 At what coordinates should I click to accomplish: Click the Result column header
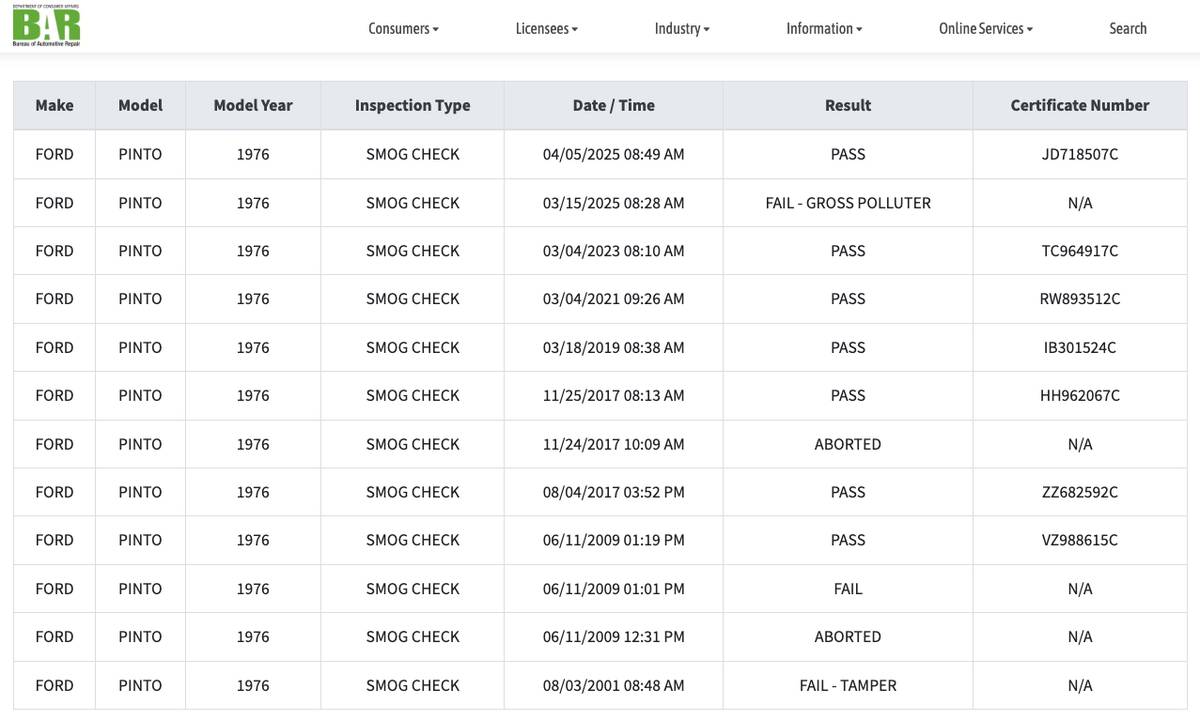click(847, 105)
